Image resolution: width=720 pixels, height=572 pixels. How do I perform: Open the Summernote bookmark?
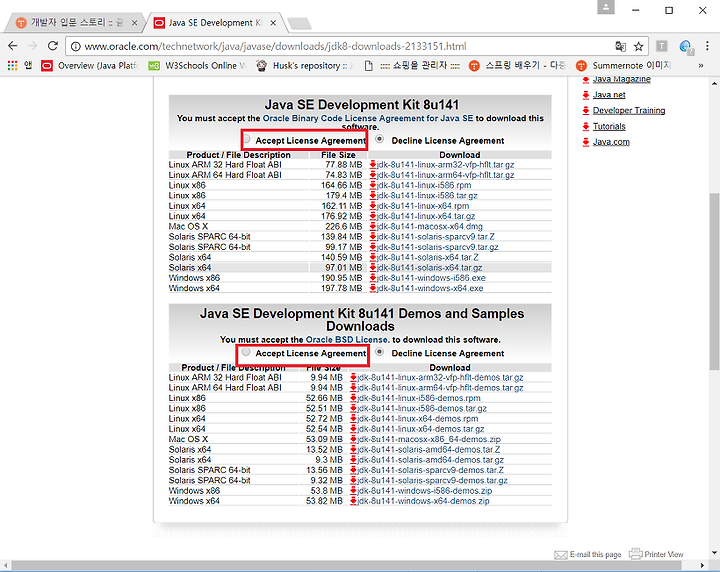[x=624, y=66]
